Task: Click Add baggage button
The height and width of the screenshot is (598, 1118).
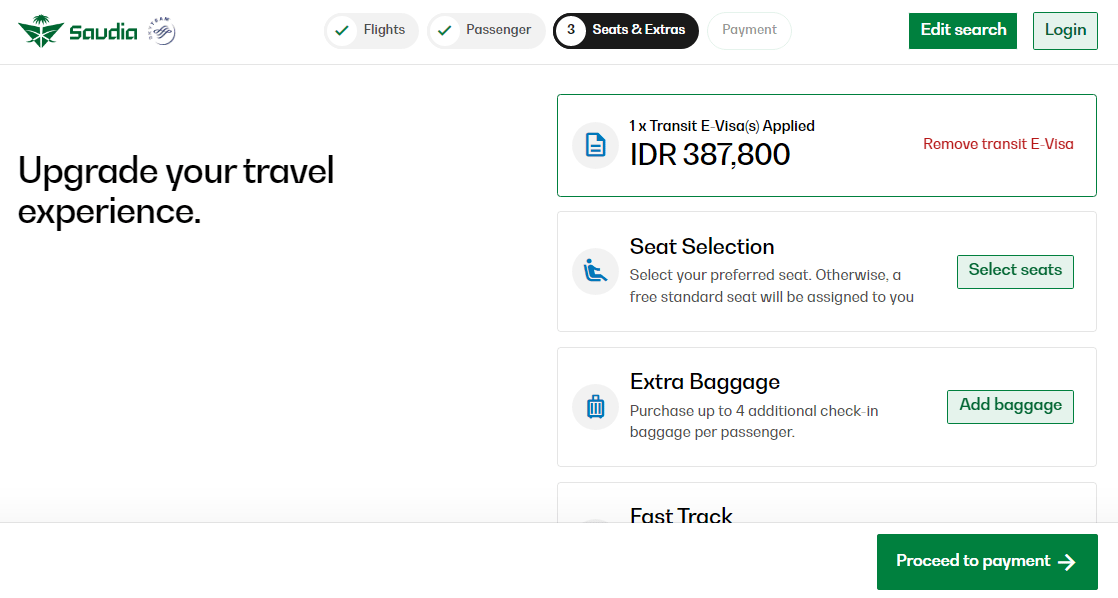Action: pos(1010,405)
